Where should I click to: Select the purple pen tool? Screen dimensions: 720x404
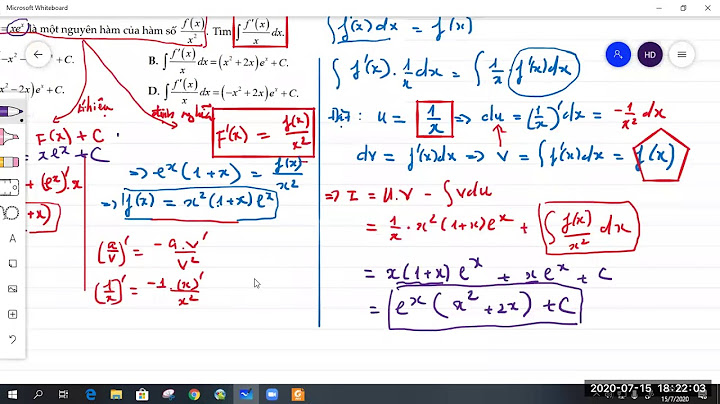11,112
